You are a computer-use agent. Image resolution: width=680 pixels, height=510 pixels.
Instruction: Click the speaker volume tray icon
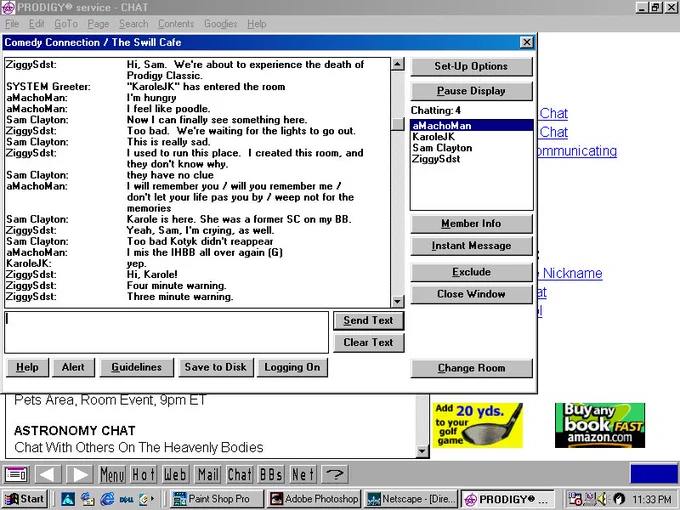point(602,499)
